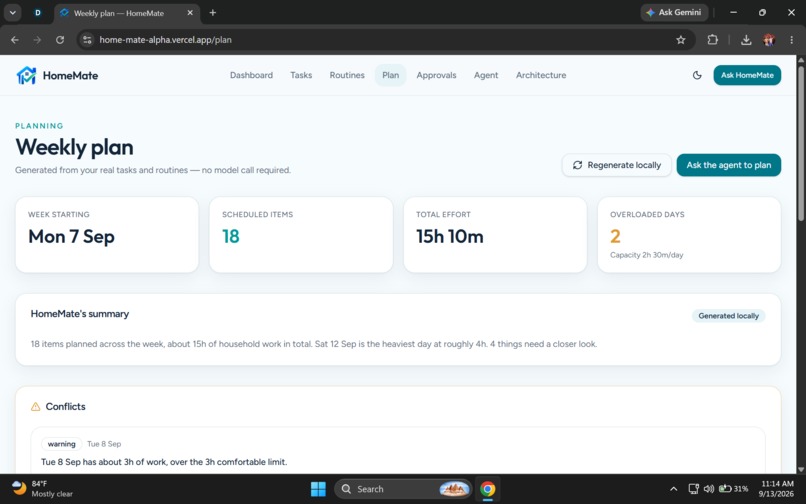
Task: Click the refresh icon in Regenerate locally
Action: click(577, 165)
